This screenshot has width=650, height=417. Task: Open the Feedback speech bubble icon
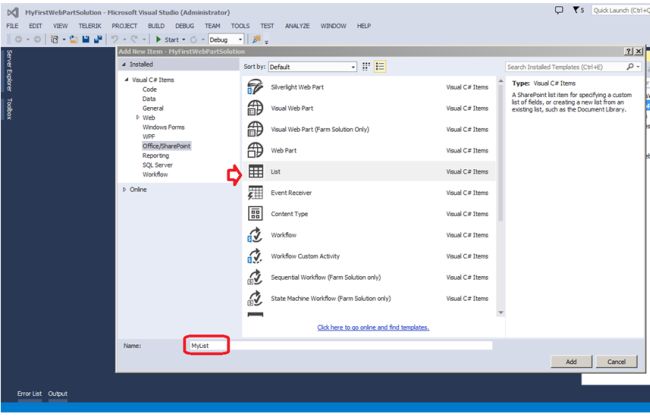click(x=559, y=10)
